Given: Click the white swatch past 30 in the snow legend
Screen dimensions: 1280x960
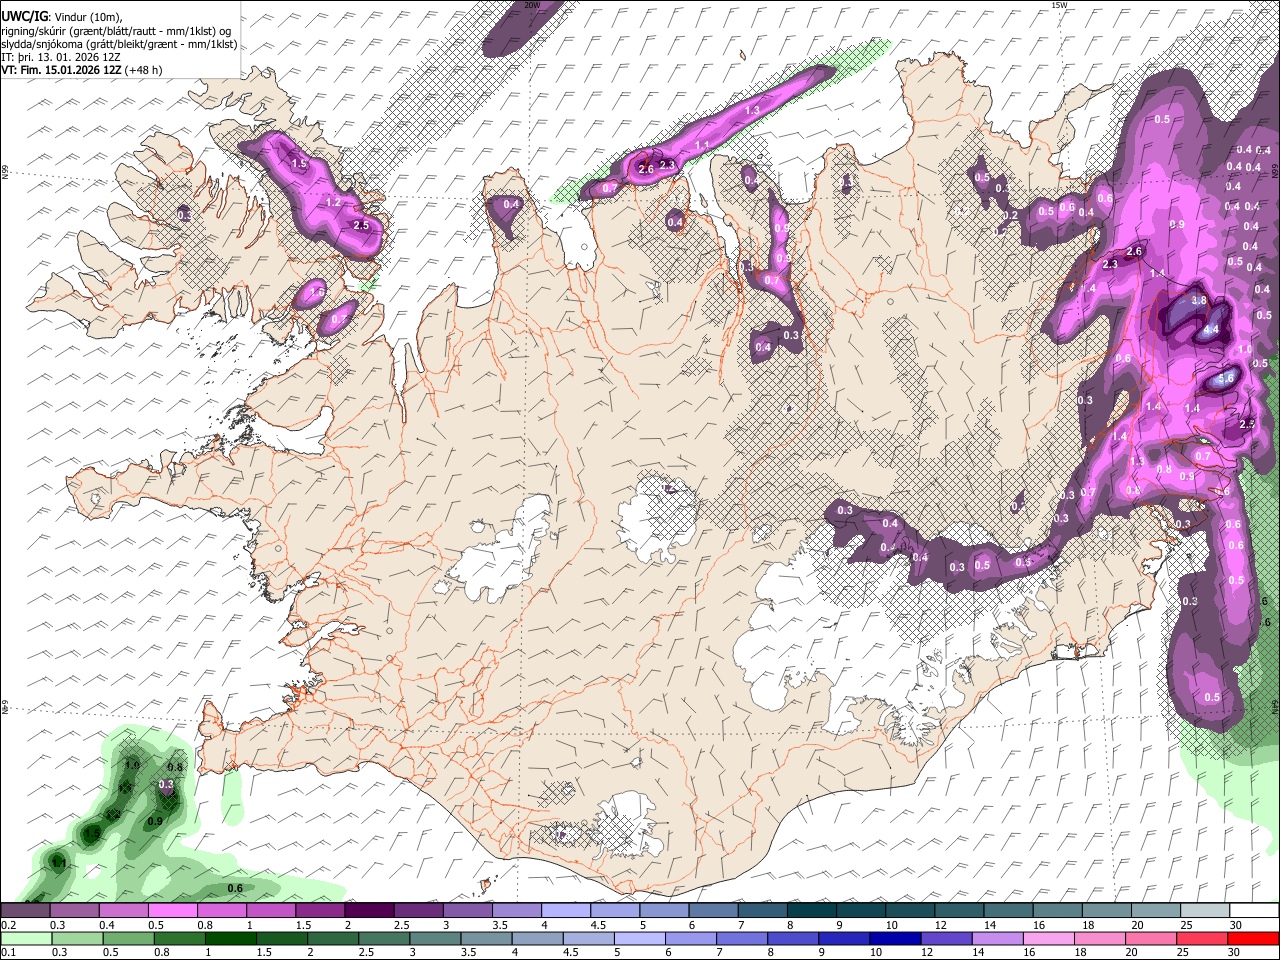Looking at the screenshot, I should [x=1255, y=911].
